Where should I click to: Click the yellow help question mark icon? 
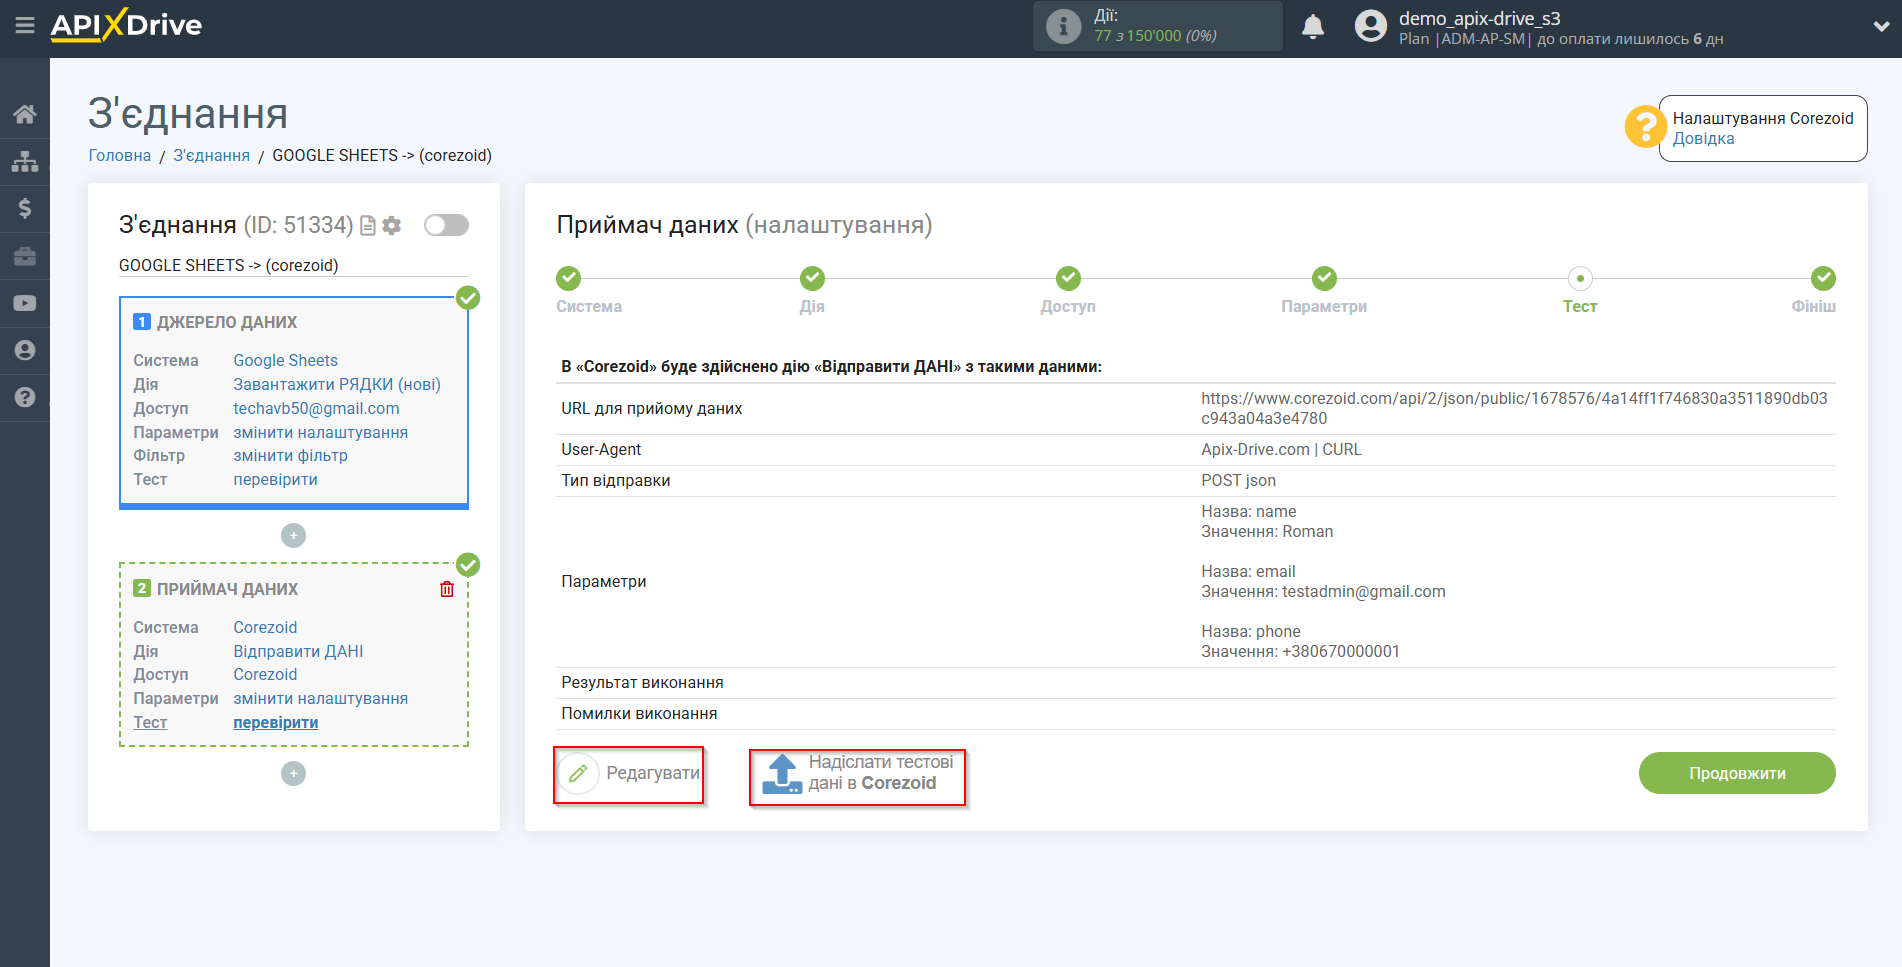[1645, 127]
